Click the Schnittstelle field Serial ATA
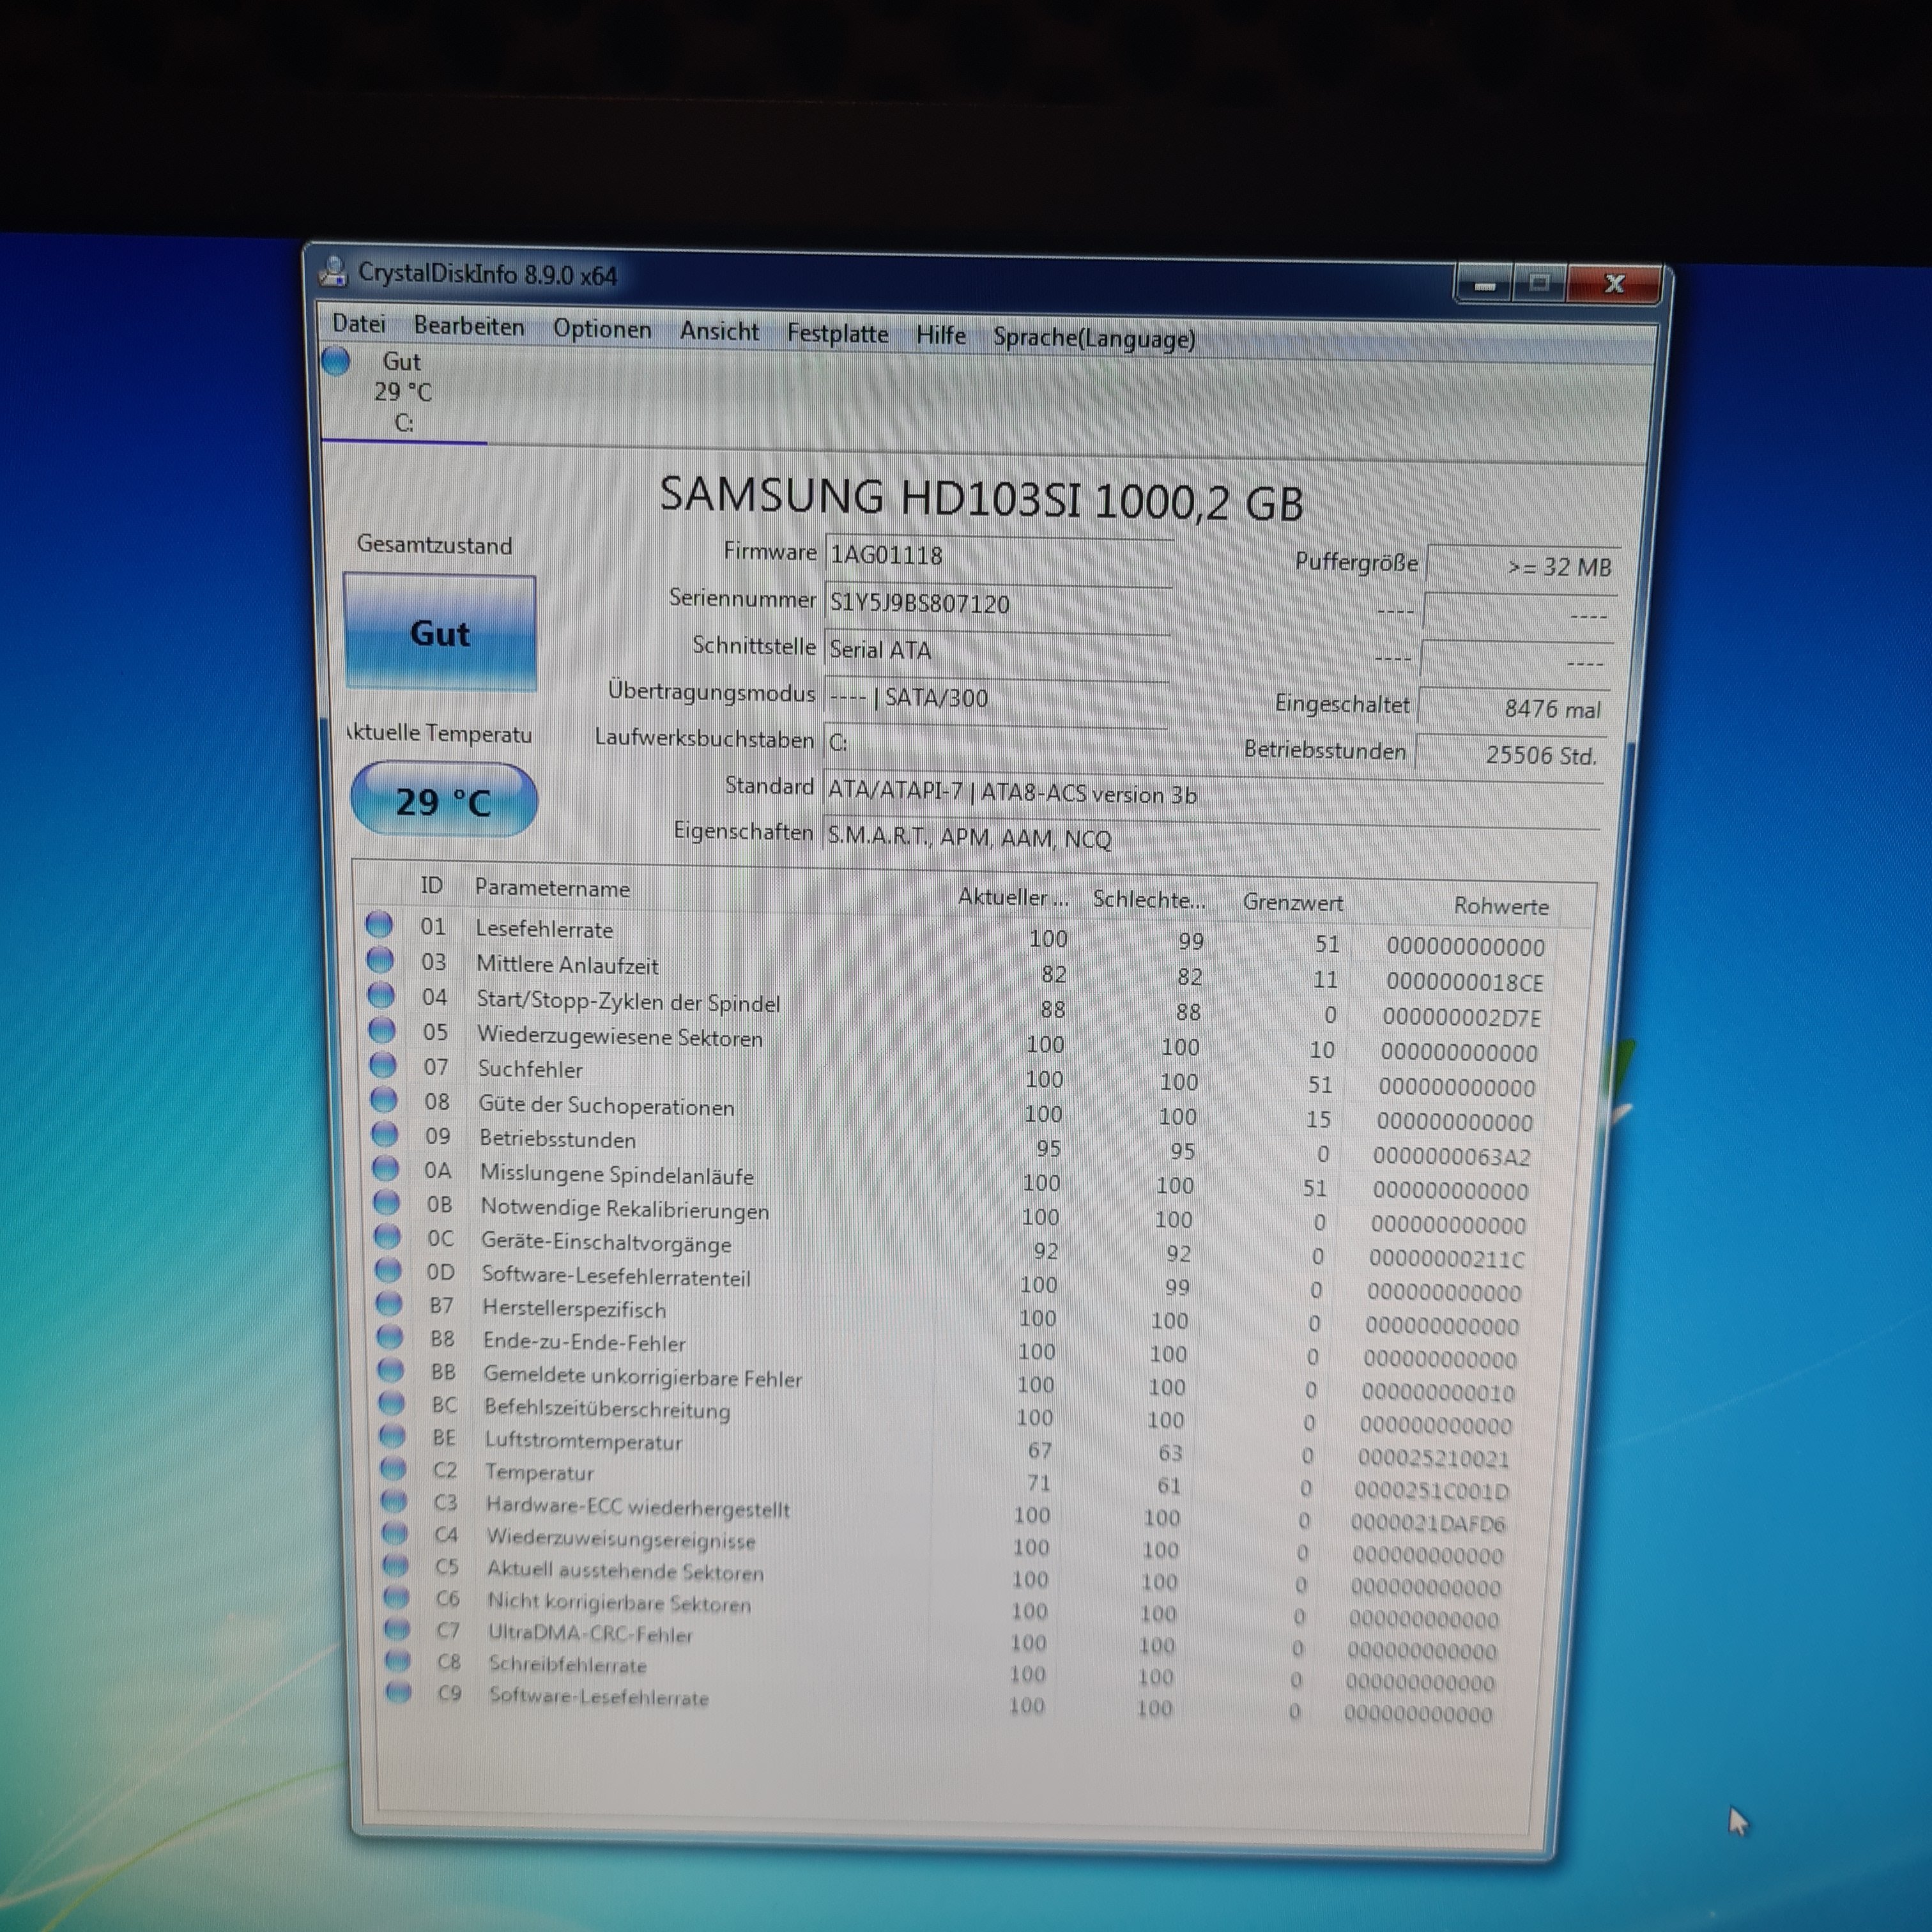This screenshot has height=1932, width=1932. 997,651
